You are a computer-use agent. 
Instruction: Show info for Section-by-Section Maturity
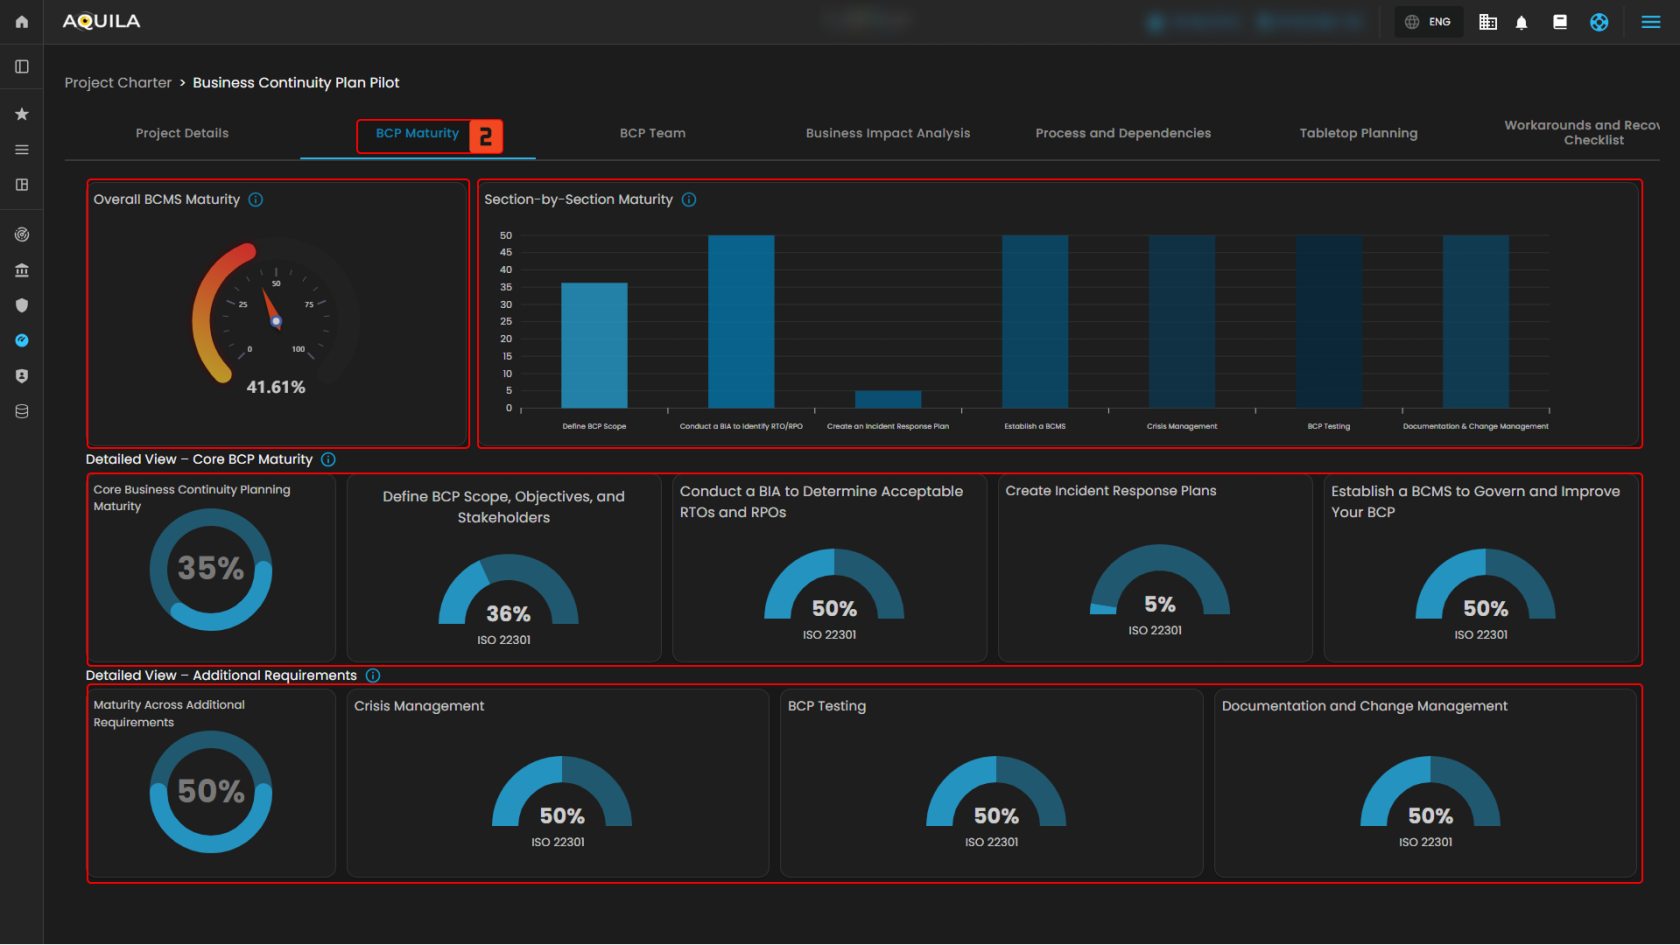[689, 200]
